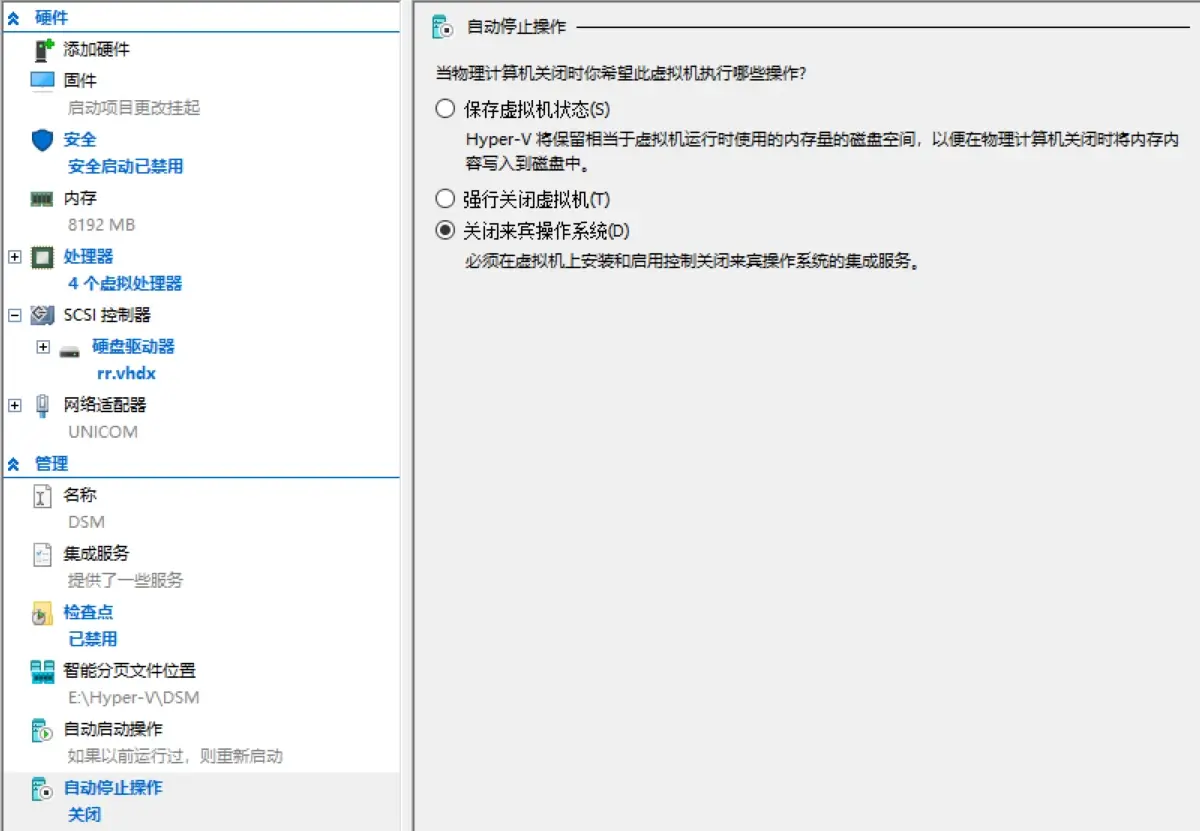Open the Checkpoints (检查点) icon
This screenshot has width=1200, height=831.
pyautogui.click(x=42, y=613)
